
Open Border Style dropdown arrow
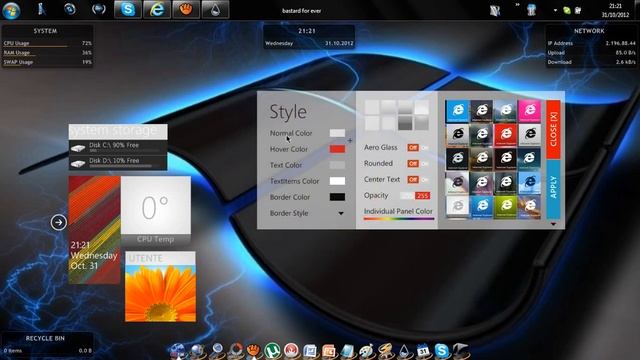click(x=340, y=213)
